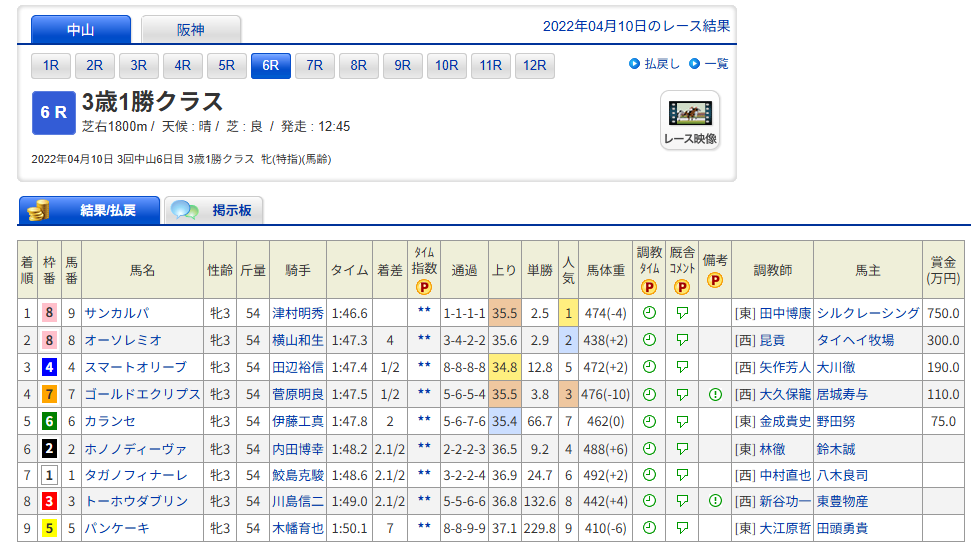
Task: Switch to the 阪神 racecourse tab
Action: pyautogui.click(x=190, y=30)
